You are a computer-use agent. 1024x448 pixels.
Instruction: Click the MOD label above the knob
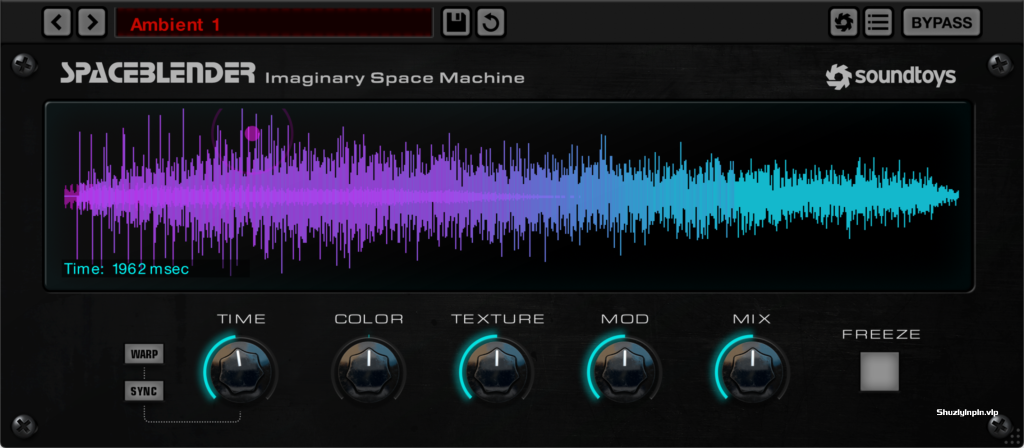click(x=625, y=319)
